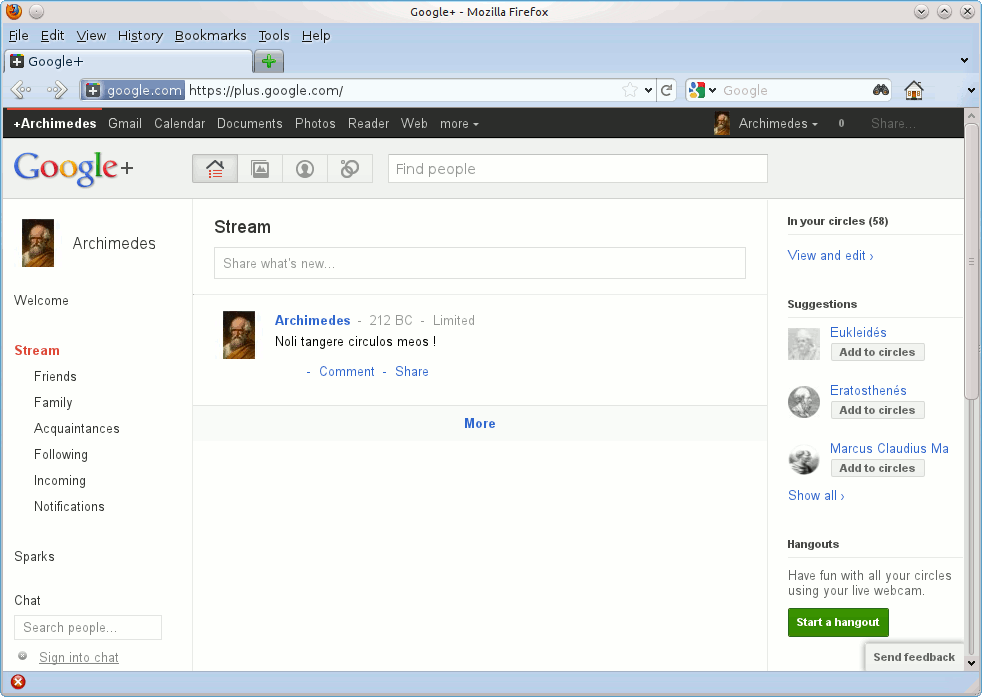The image size is (982, 697).
Task: Open Sparks in the sidebar
Action: click(34, 557)
